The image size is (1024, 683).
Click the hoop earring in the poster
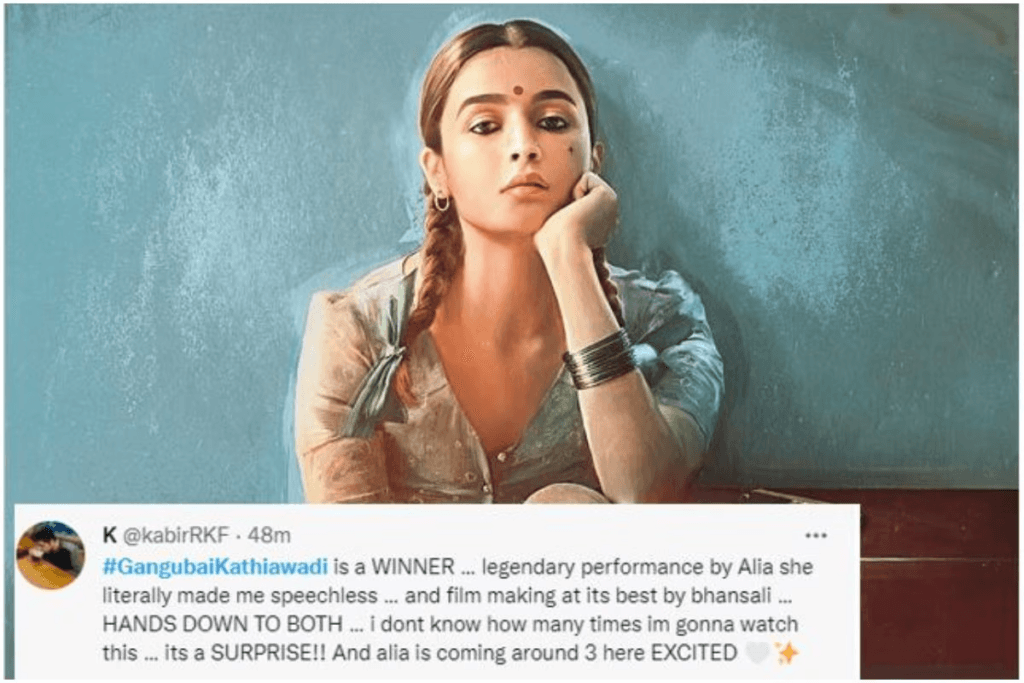coord(442,202)
